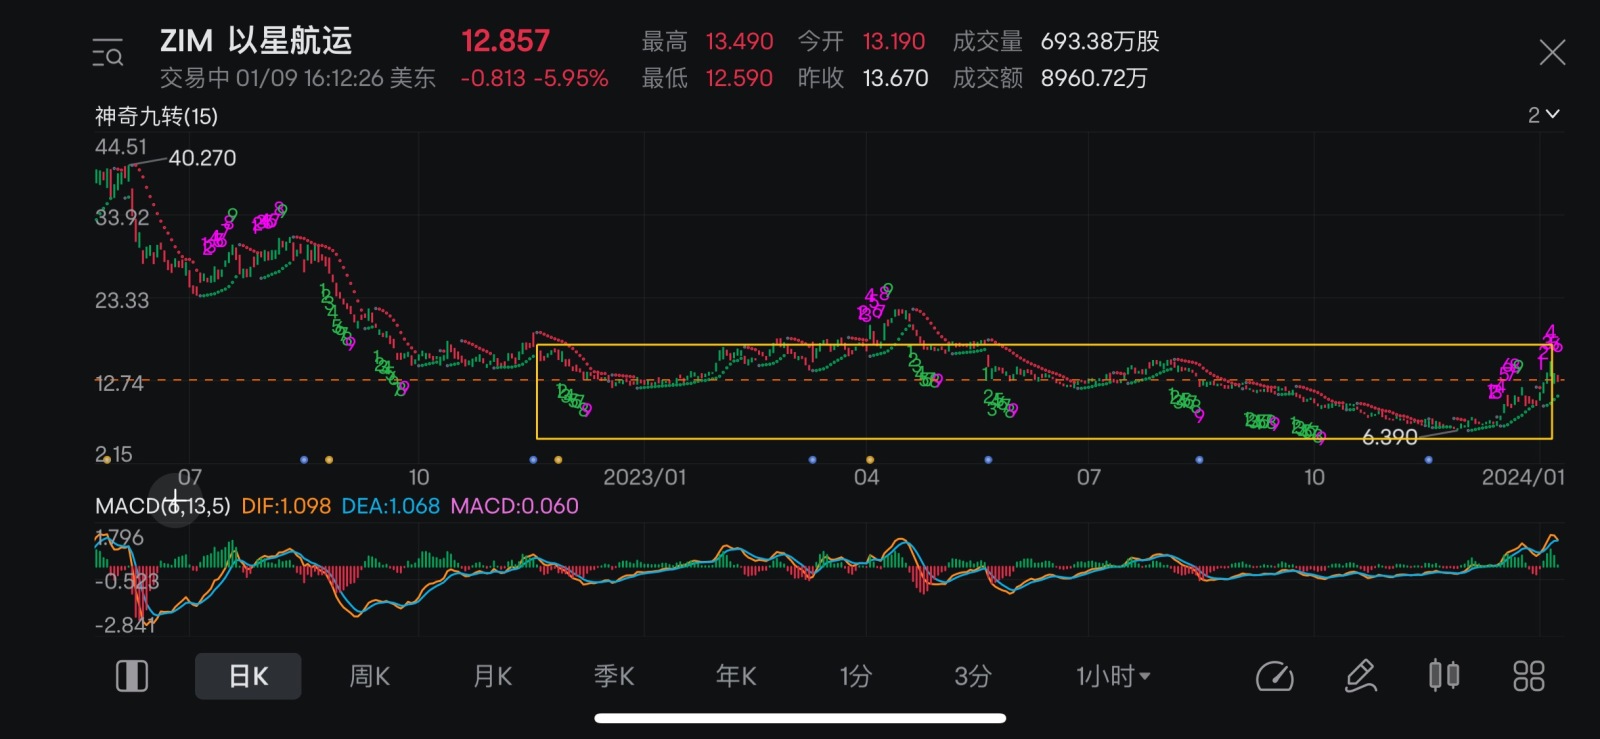Viewport: 1600px width, 739px height.
Task: Tap the DIF:1.098 value label
Action: tap(286, 506)
